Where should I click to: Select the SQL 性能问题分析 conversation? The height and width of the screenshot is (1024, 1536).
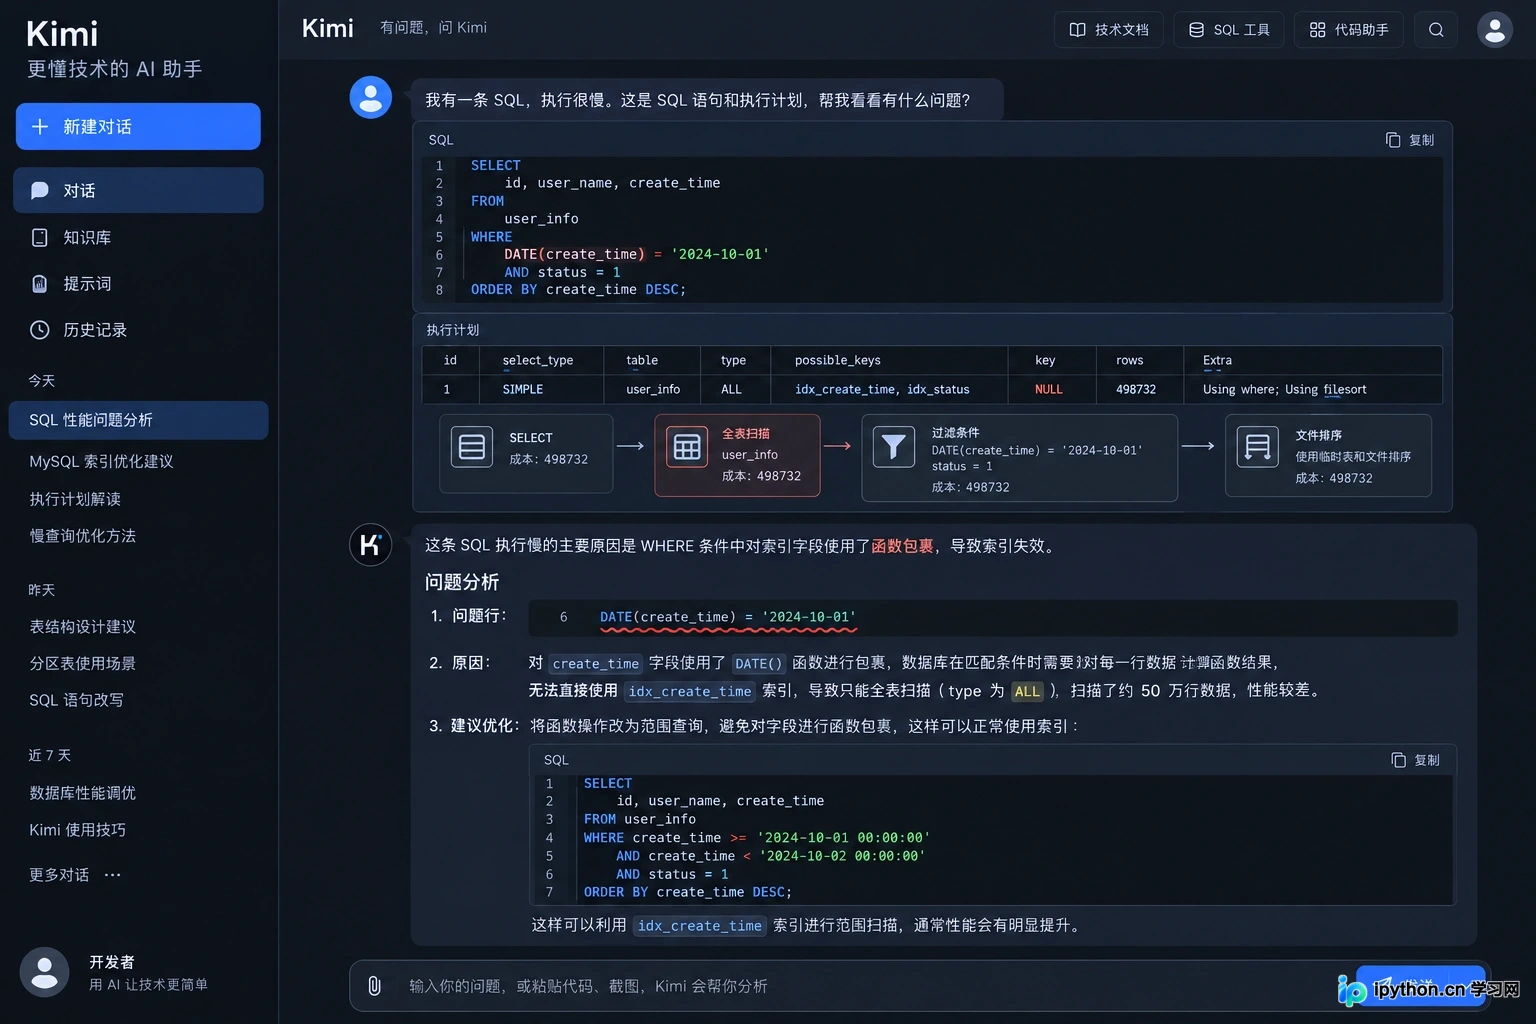pos(138,420)
